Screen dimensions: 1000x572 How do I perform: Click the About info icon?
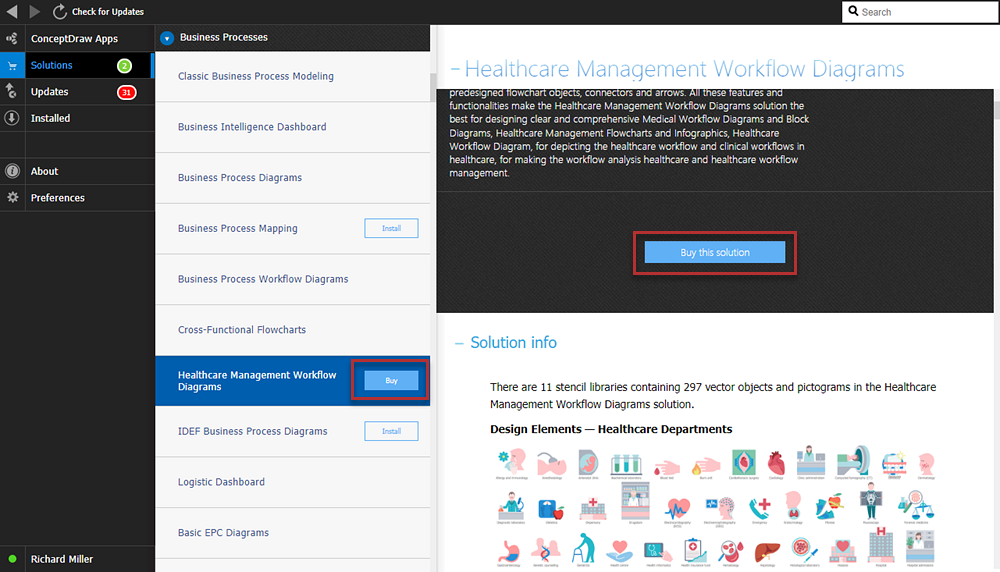[x=12, y=171]
